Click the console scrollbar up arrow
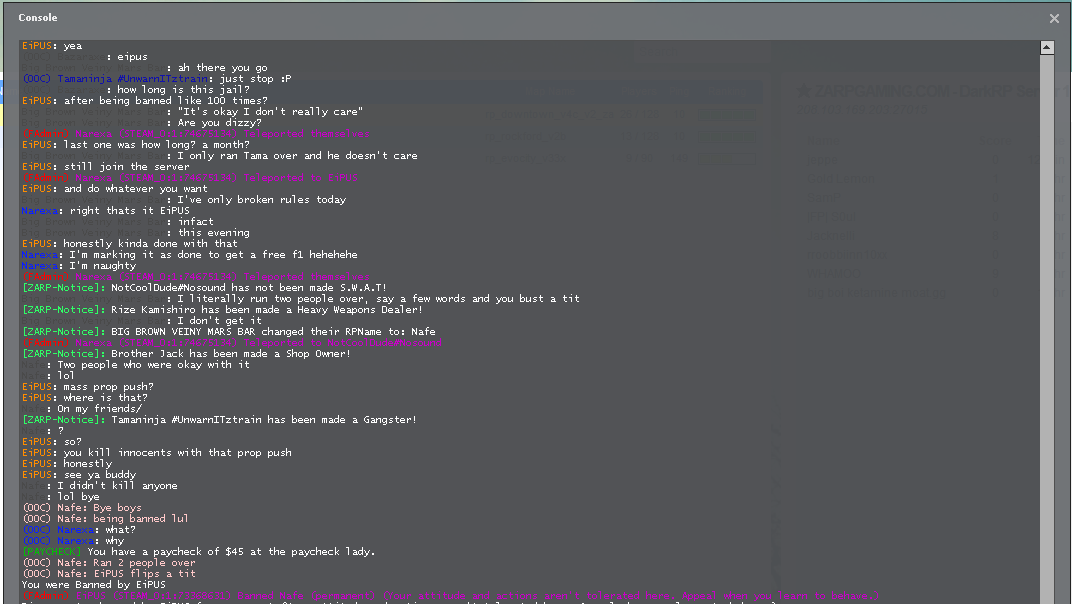Viewport: 1072px width, 604px height. tap(1047, 47)
